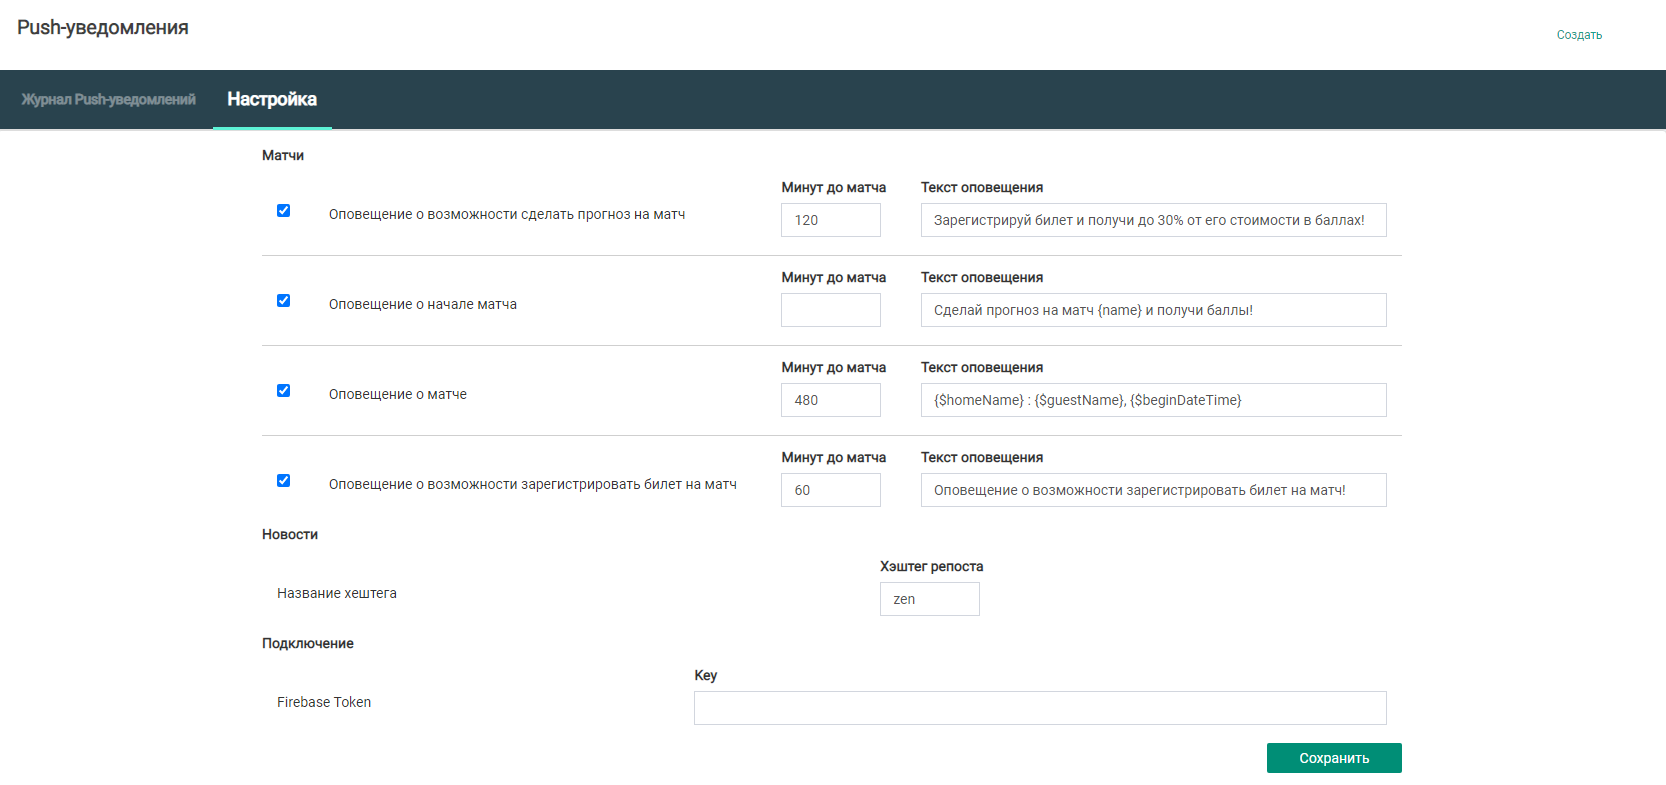The width and height of the screenshot is (1666, 785).
Task: Open the Журнал Push-уведомлений tab
Action: click(x=108, y=99)
